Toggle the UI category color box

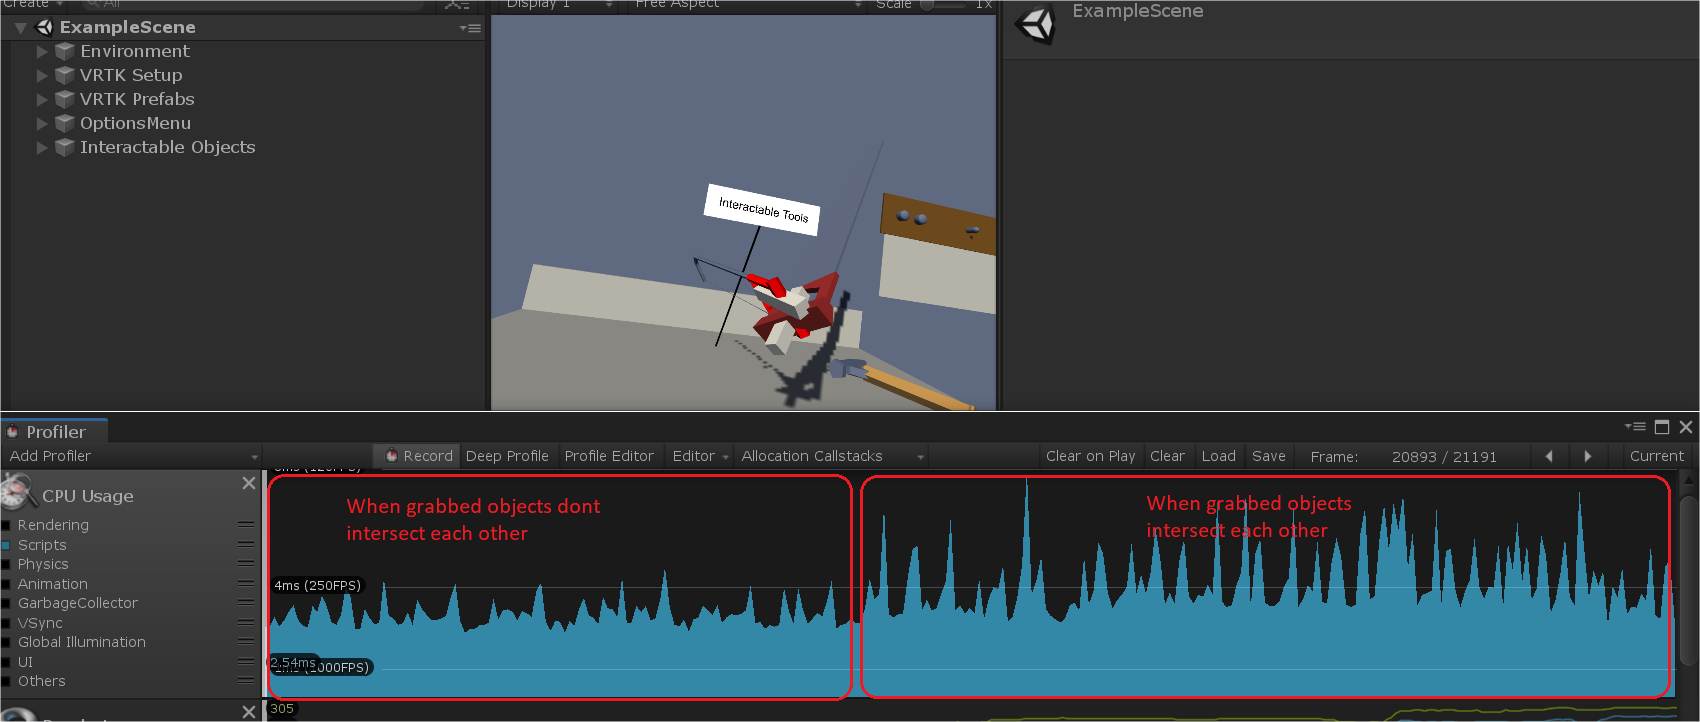coord(6,662)
